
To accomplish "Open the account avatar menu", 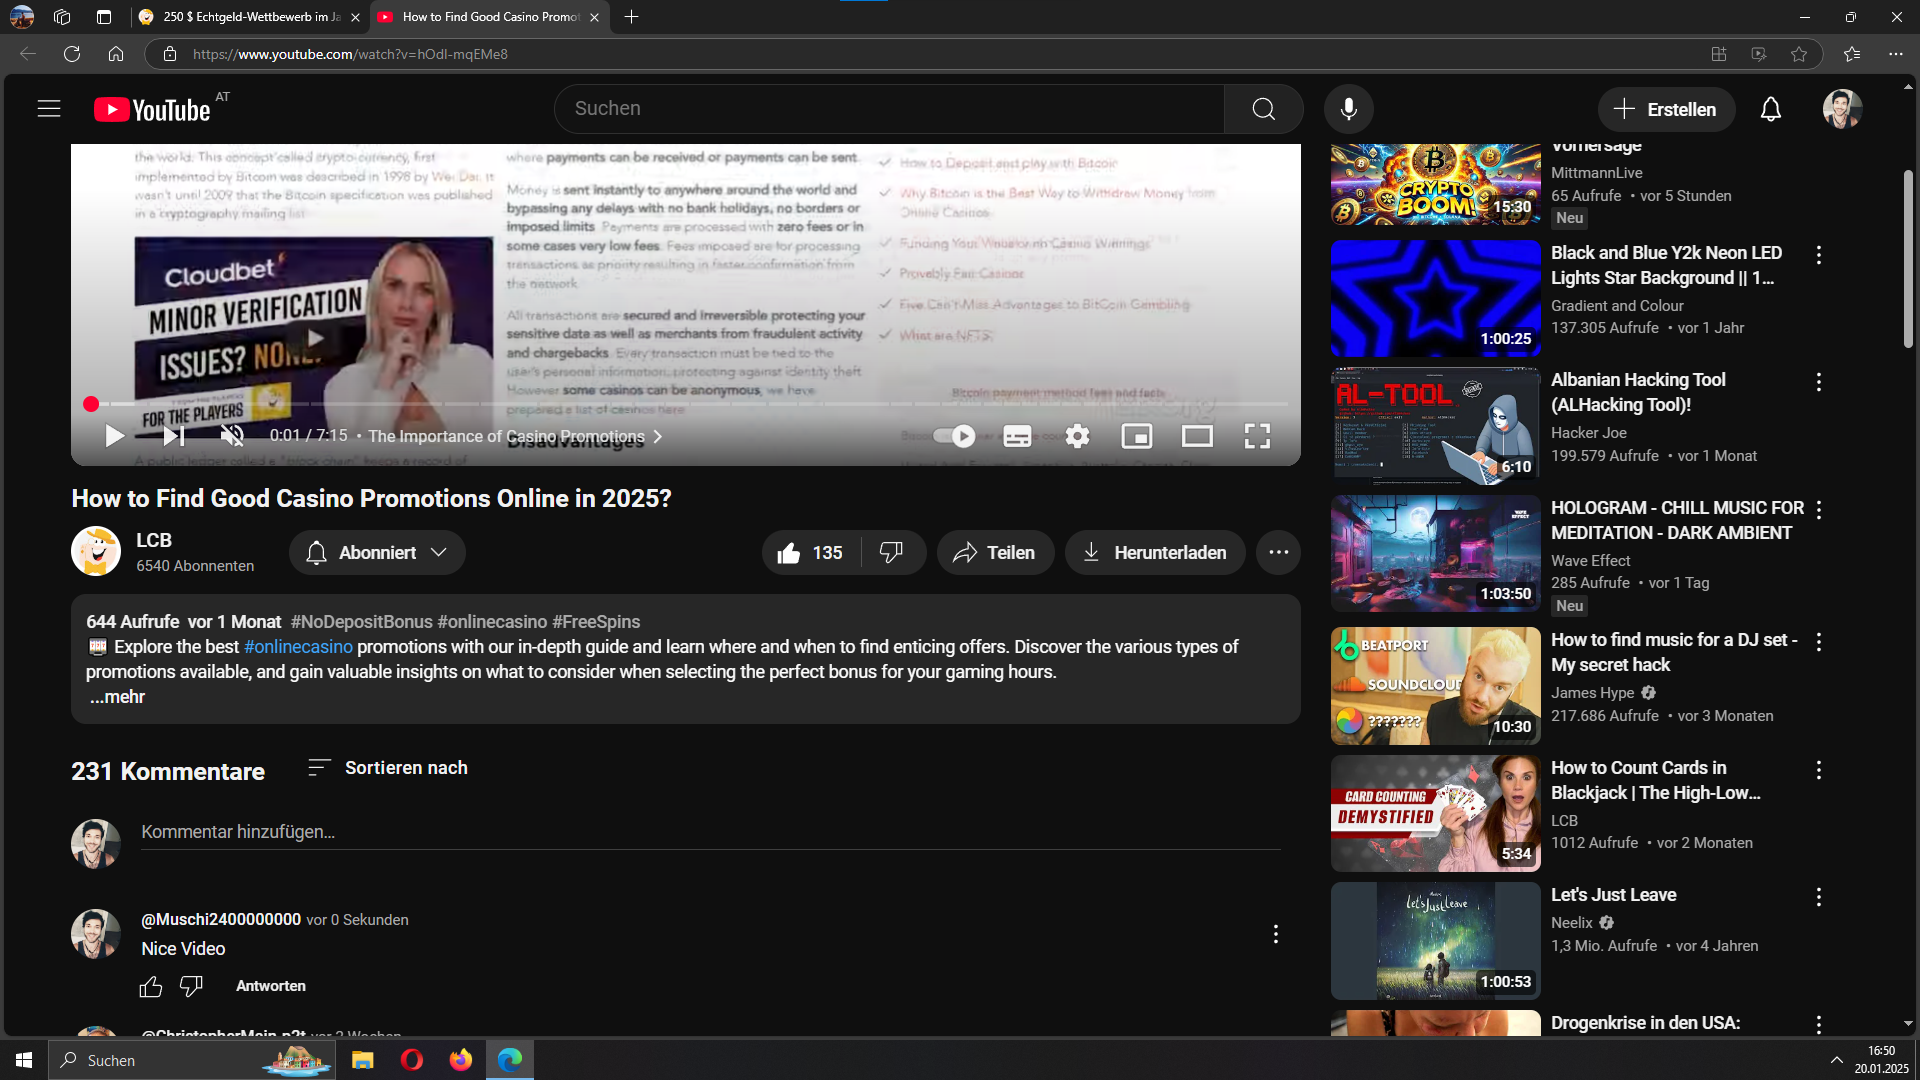I will (1842, 109).
